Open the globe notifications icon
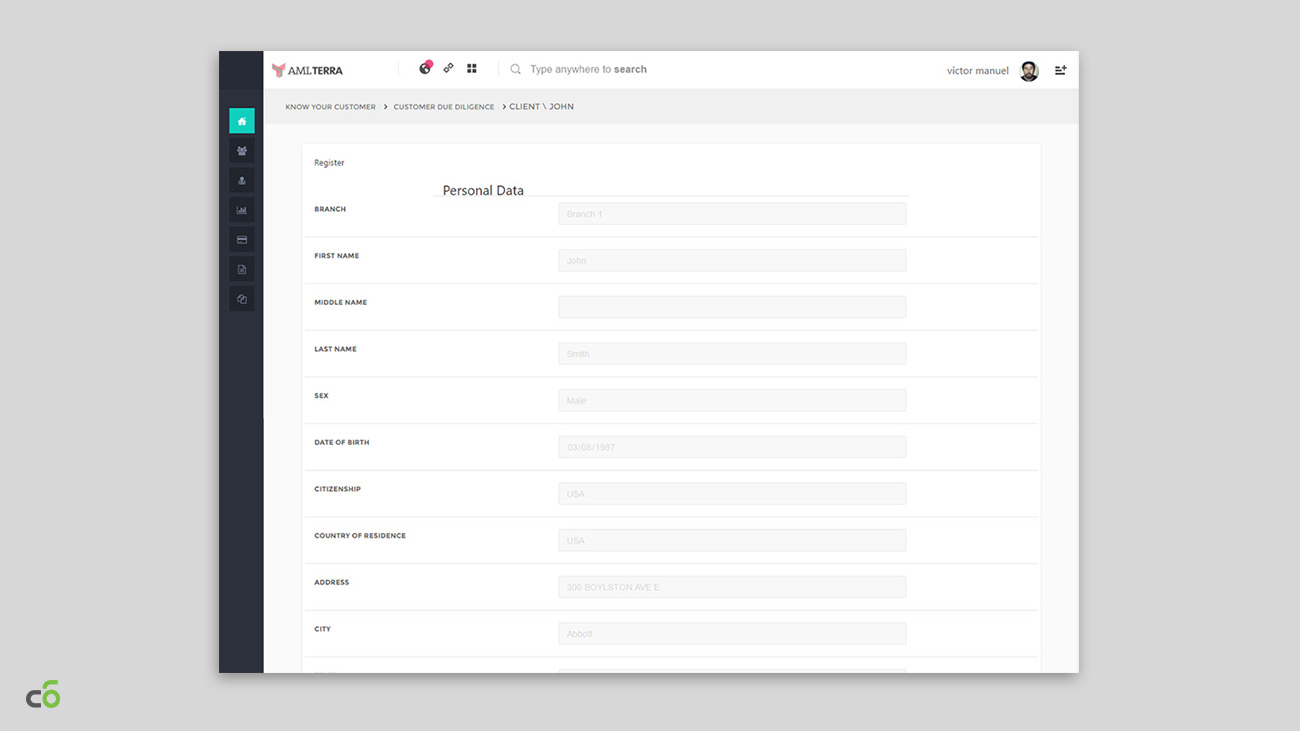The height and width of the screenshot is (731, 1300). click(x=425, y=68)
